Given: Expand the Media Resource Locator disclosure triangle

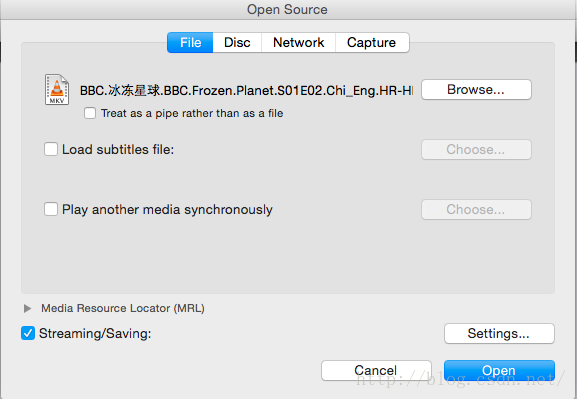Looking at the screenshot, I should pyautogui.click(x=27, y=308).
